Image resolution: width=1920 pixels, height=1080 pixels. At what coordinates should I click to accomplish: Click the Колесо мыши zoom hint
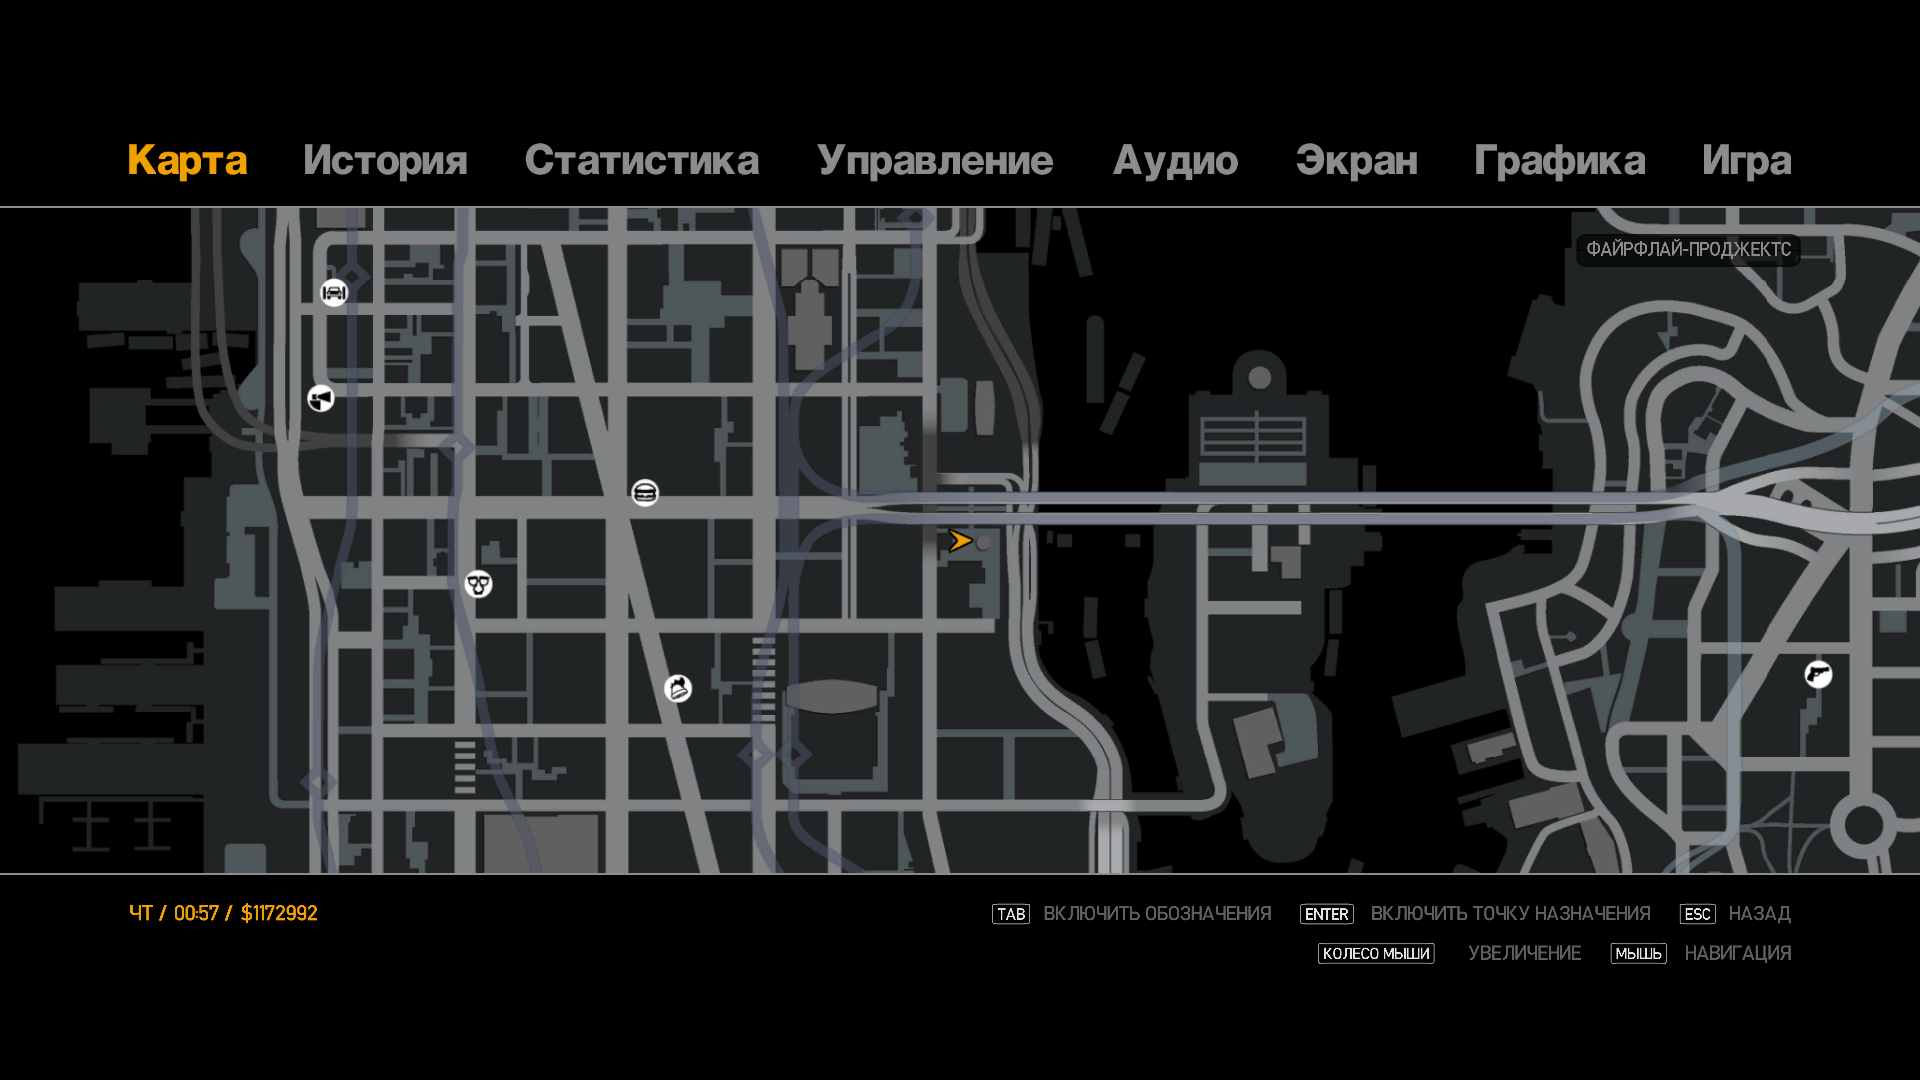(x=1376, y=954)
